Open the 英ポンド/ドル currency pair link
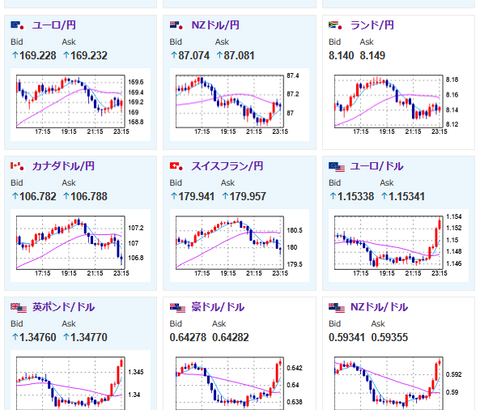The width and height of the screenshot is (480, 410). (x=63, y=307)
